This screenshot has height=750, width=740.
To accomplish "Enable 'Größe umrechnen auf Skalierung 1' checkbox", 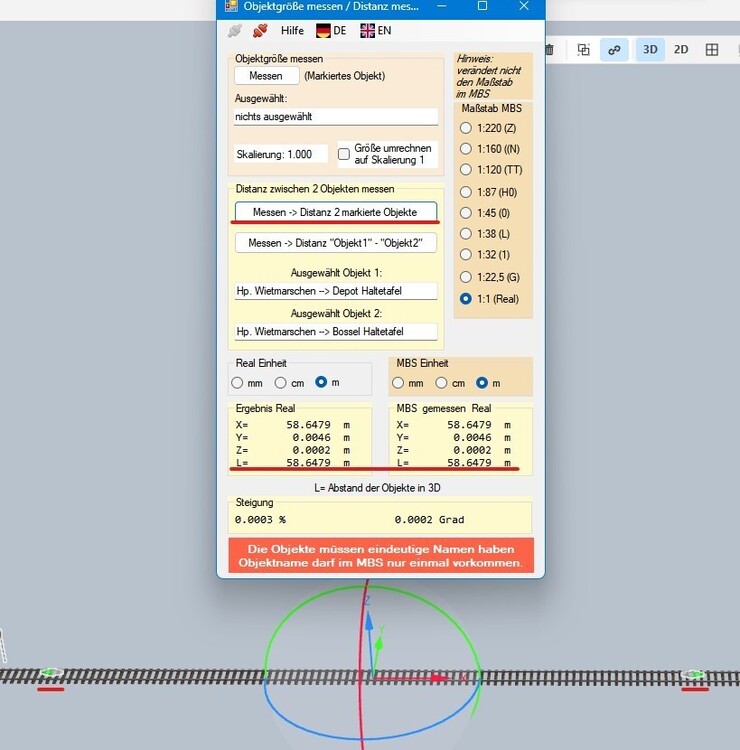I will (344, 154).
